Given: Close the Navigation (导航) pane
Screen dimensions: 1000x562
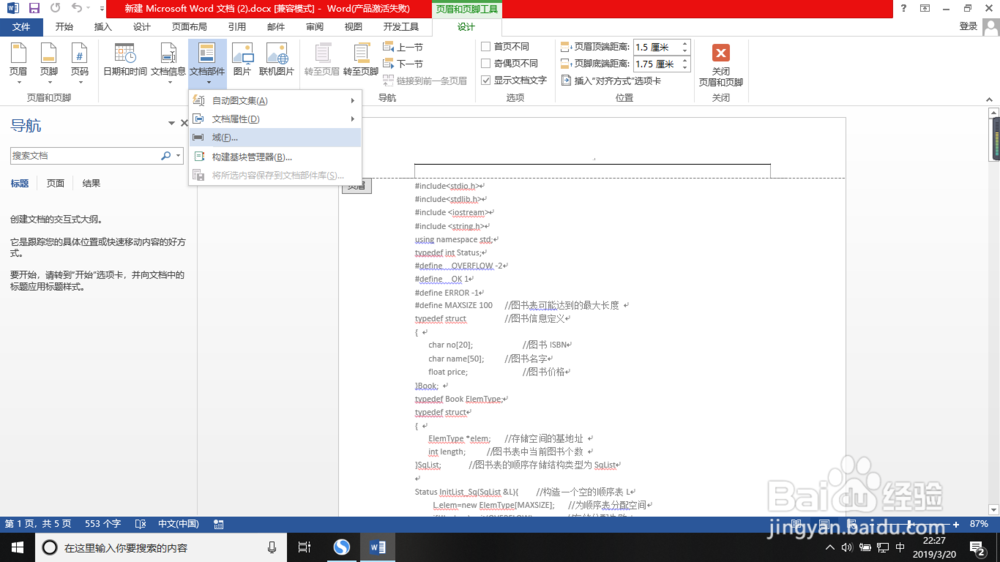Looking at the screenshot, I should point(184,123).
